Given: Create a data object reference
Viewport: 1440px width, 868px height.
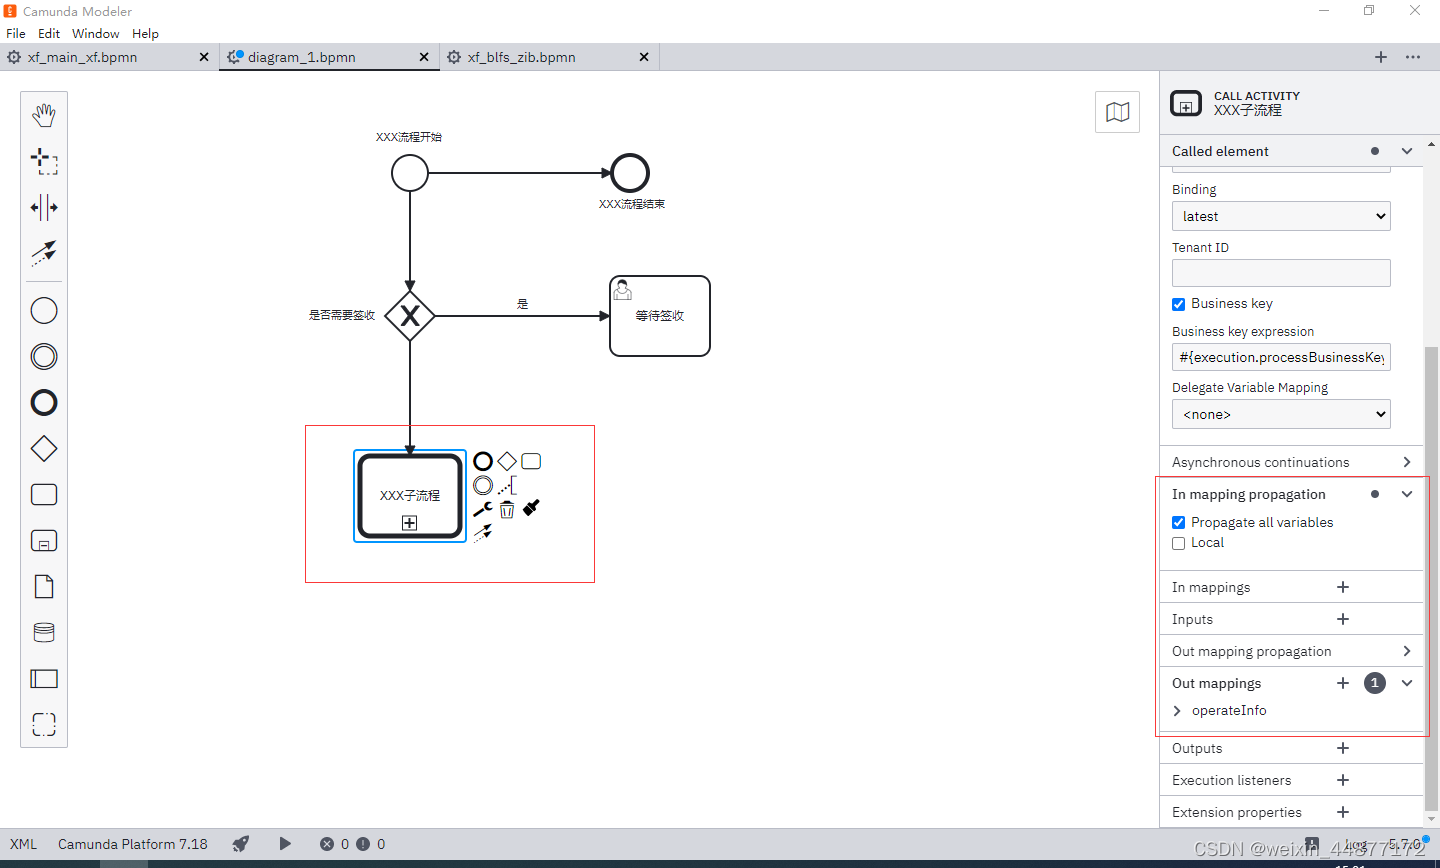Looking at the screenshot, I should click(x=44, y=587).
